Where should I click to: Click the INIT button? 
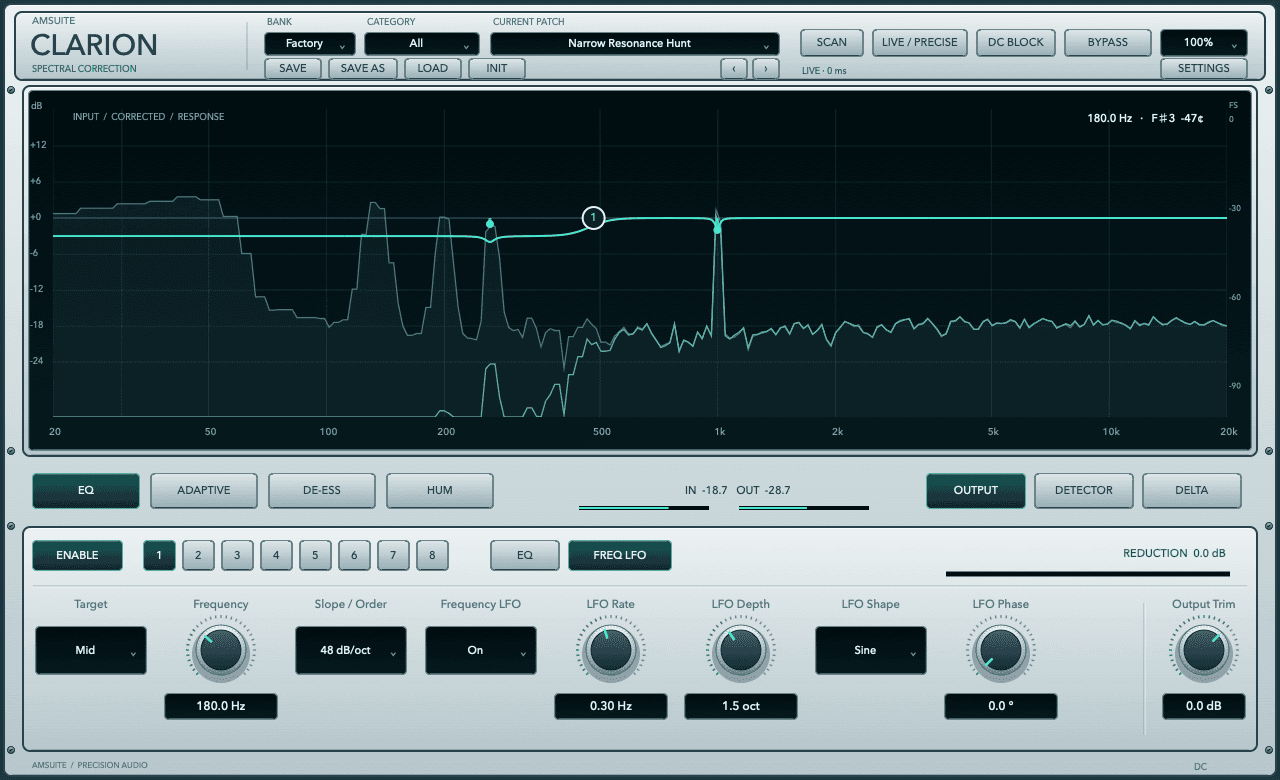click(497, 69)
